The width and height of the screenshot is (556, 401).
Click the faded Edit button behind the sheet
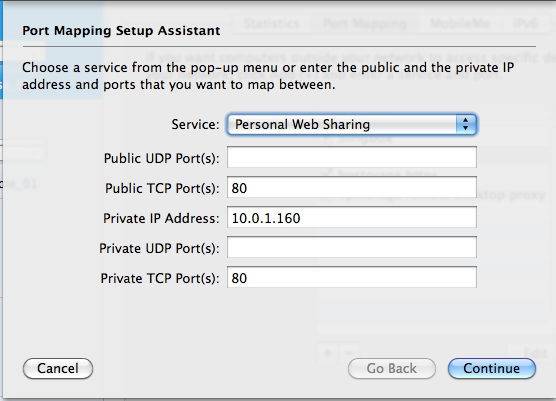[535, 353]
